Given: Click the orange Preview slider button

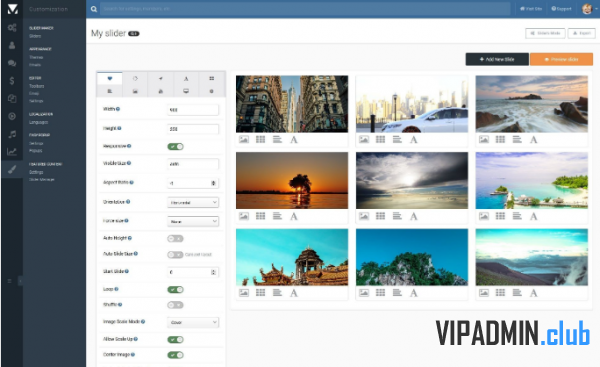Looking at the screenshot, I should click(561, 59).
